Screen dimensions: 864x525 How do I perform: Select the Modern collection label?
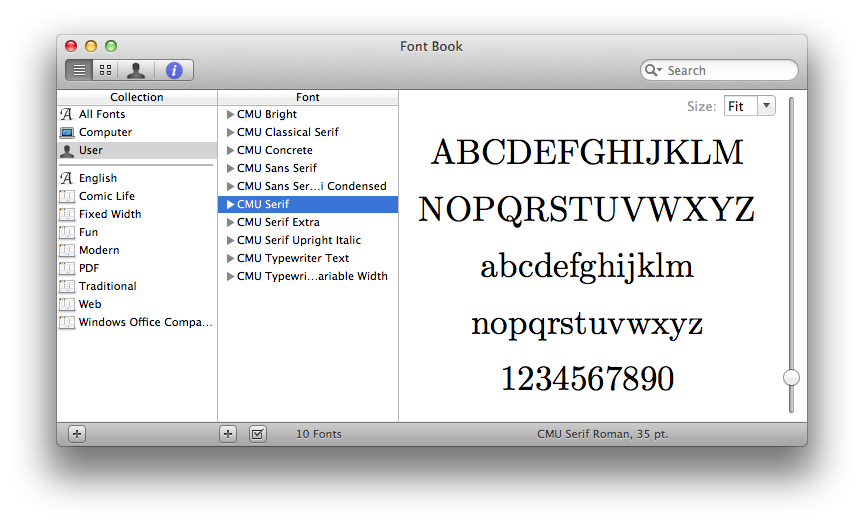pyautogui.click(x=99, y=250)
